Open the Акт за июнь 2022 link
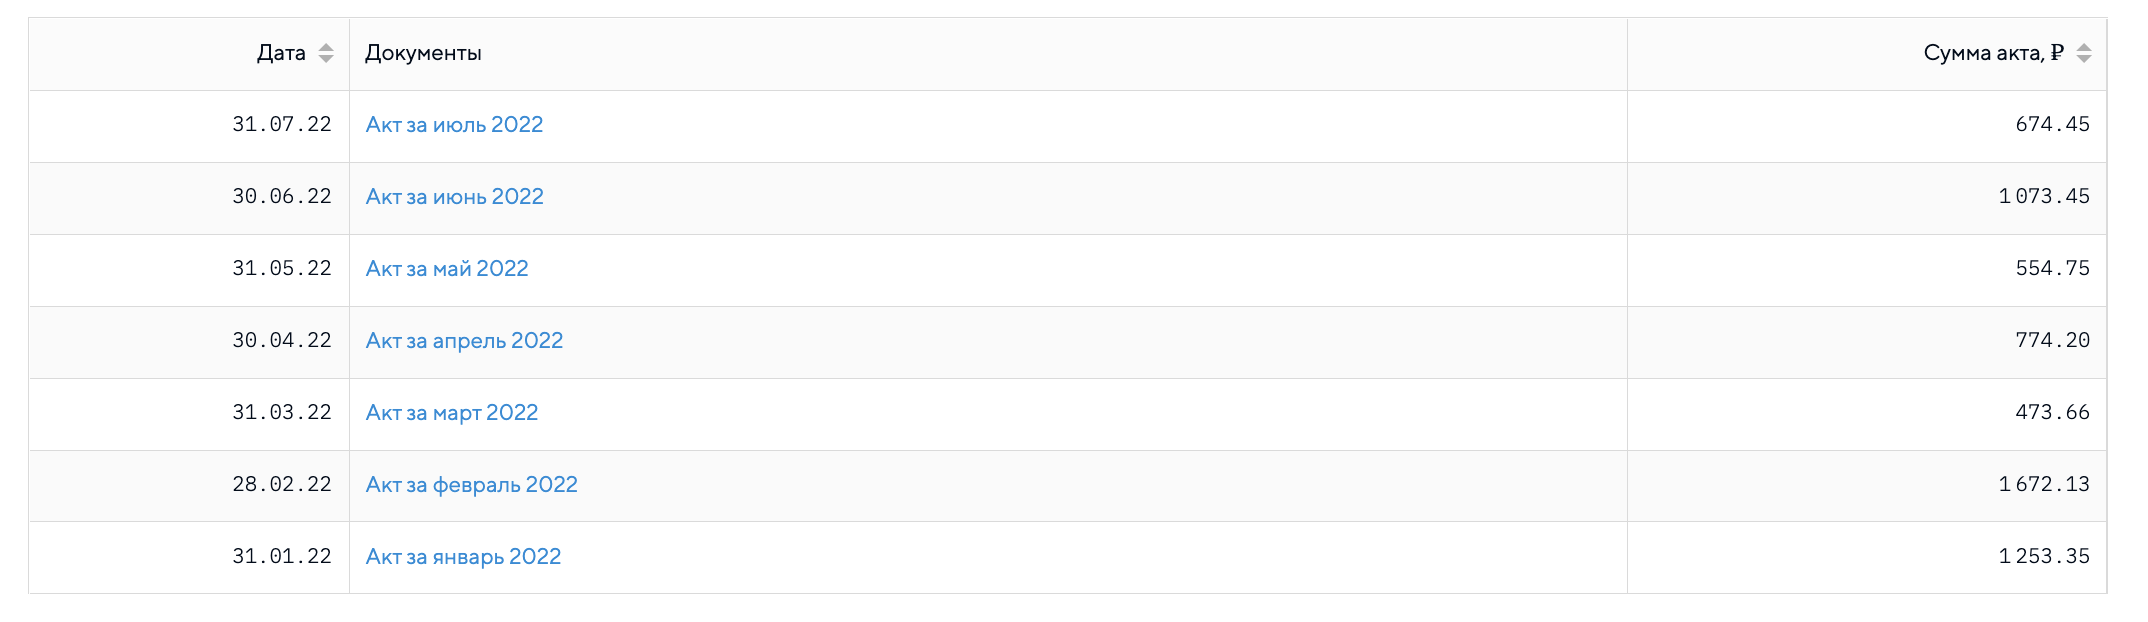Image resolution: width=2148 pixels, height=622 pixels. 454,197
